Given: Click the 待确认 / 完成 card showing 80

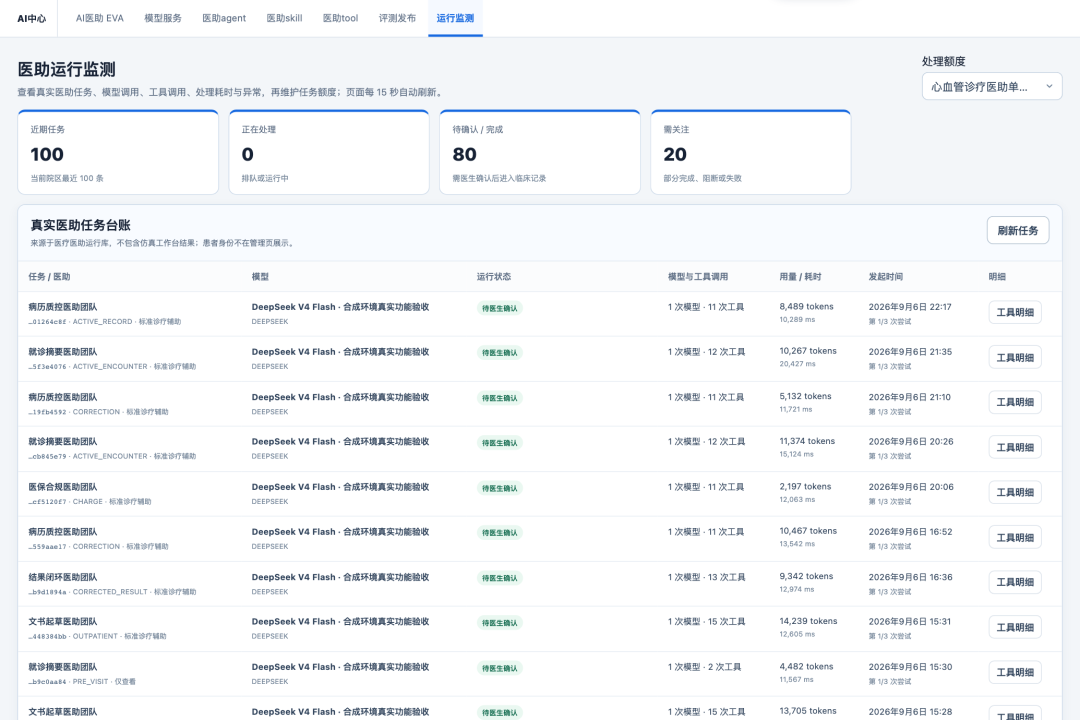Looking at the screenshot, I should 540,152.
